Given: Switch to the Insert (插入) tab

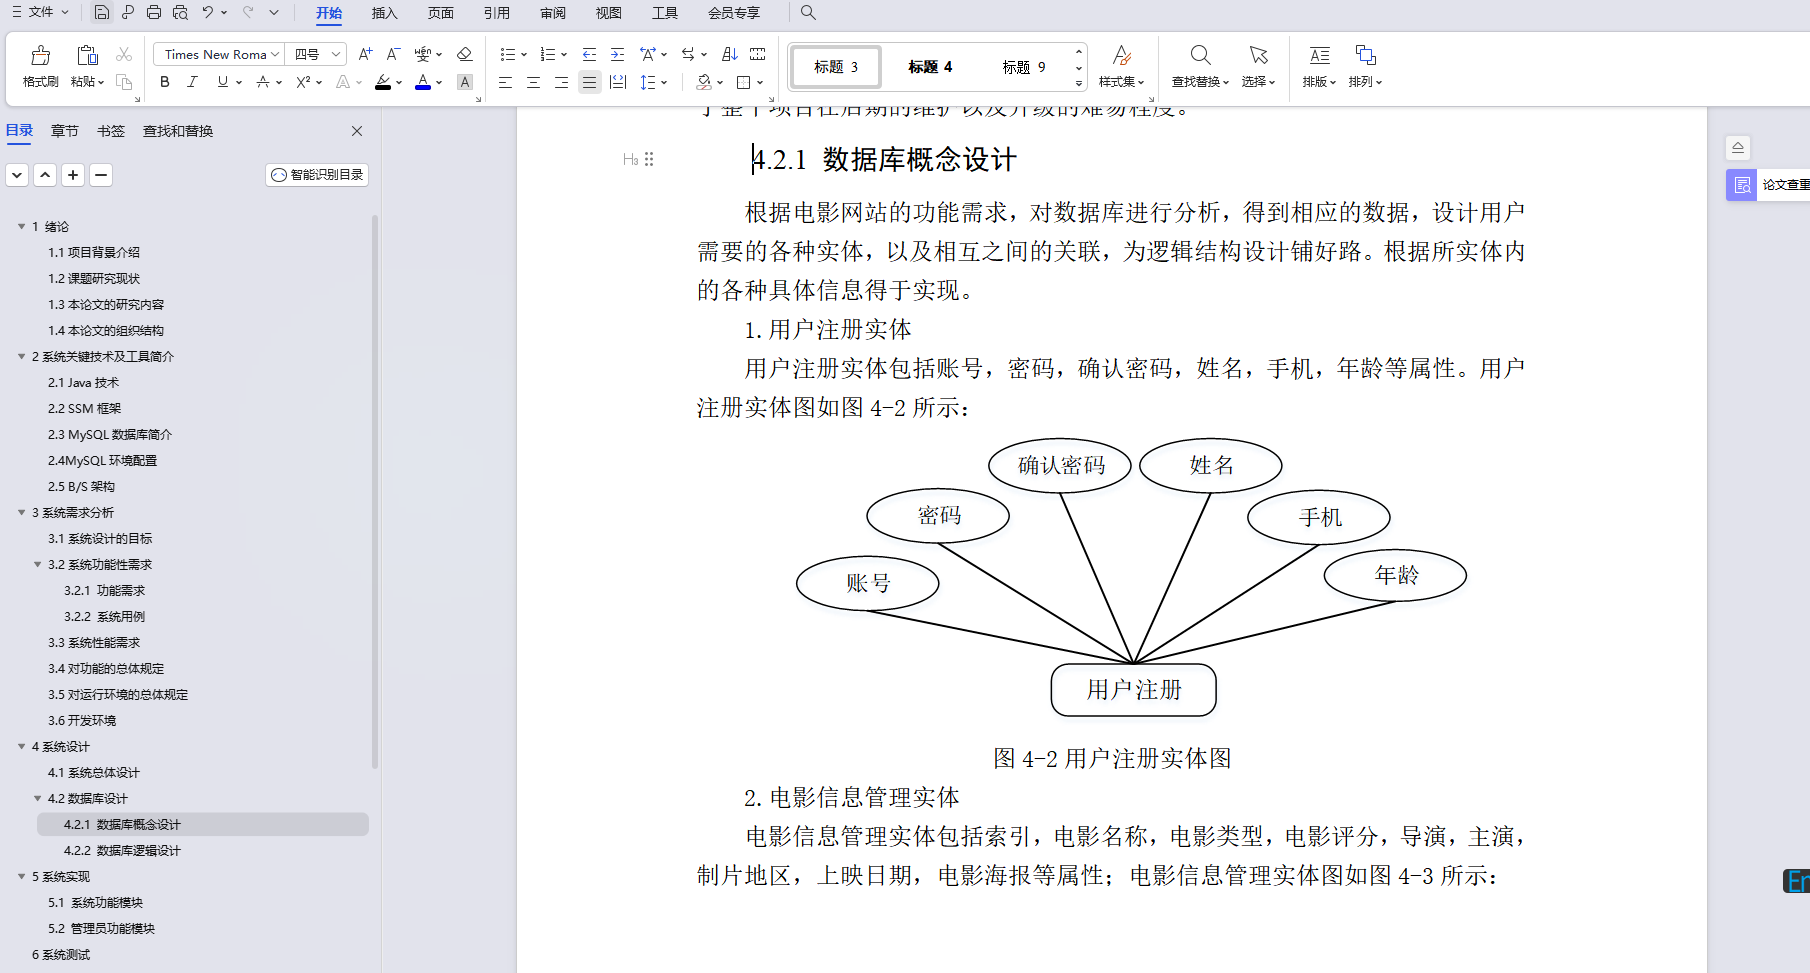Looking at the screenshot, I should coord(384,13).
